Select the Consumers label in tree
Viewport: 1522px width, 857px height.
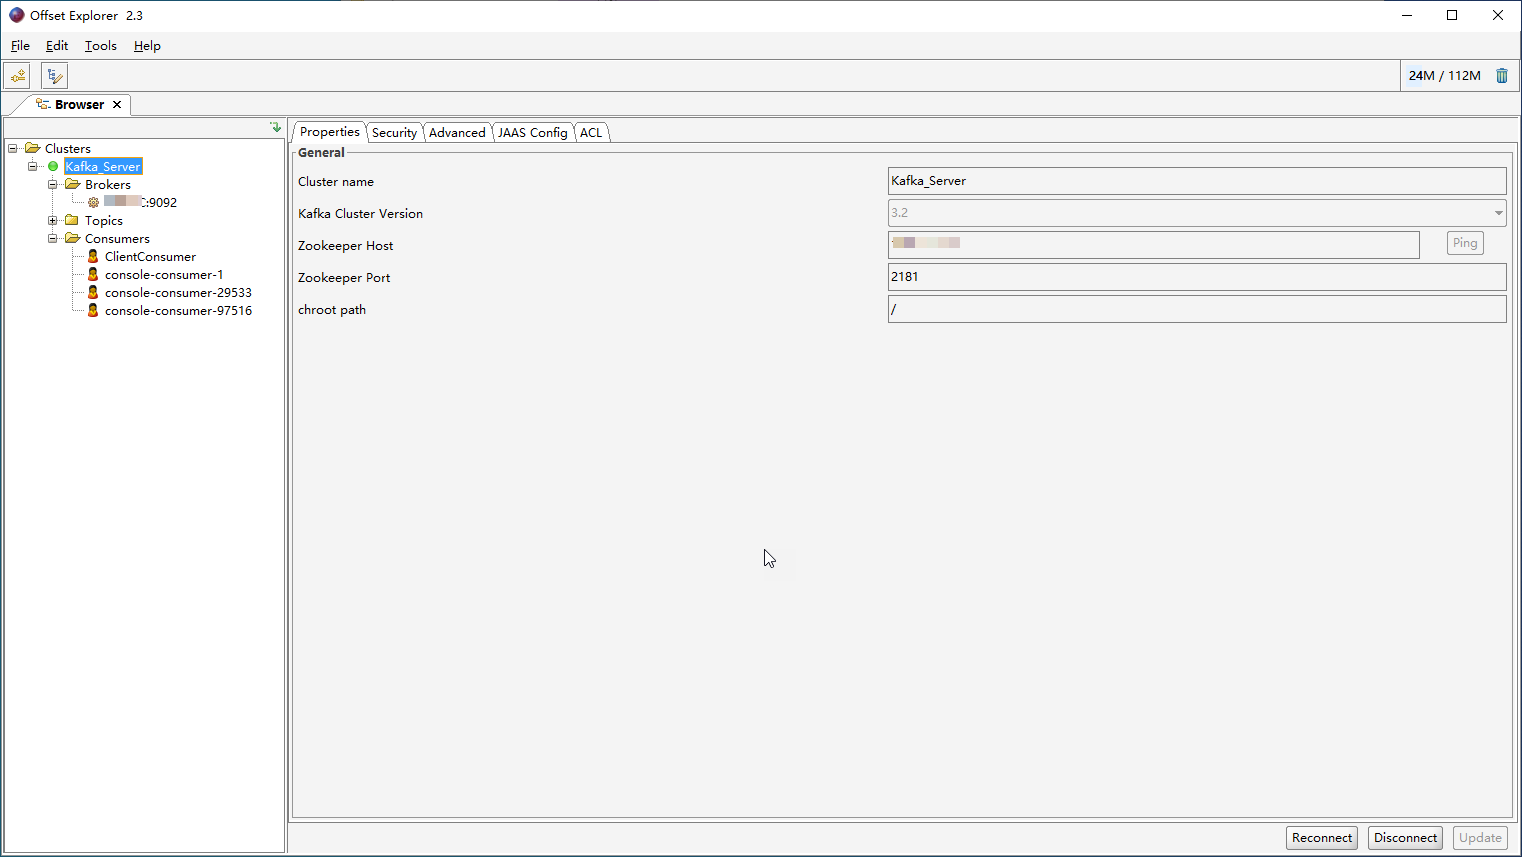pos(117,238)
